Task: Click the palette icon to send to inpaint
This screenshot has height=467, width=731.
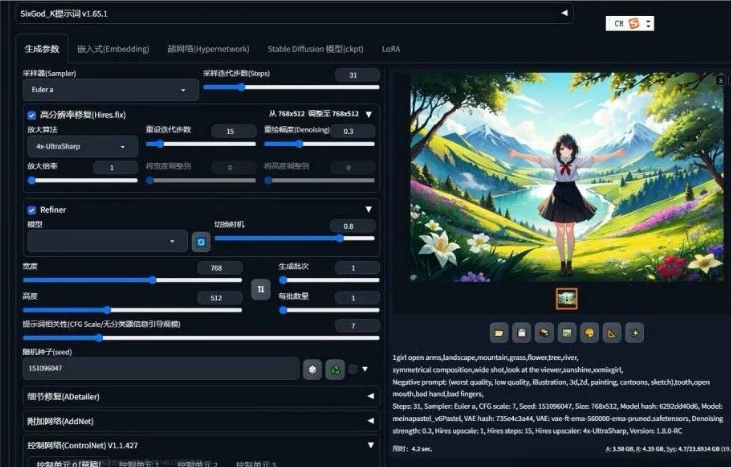Action: click(589, 333)
